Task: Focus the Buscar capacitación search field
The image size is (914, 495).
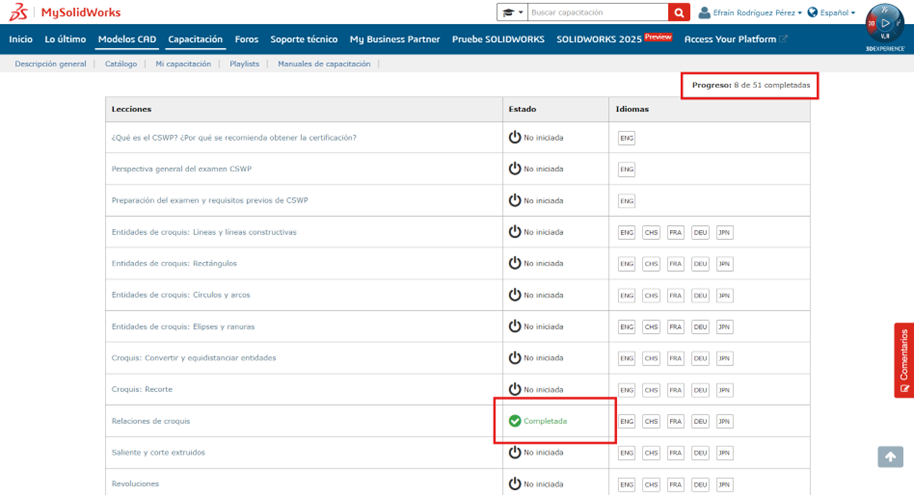Action: click(597, 12)
